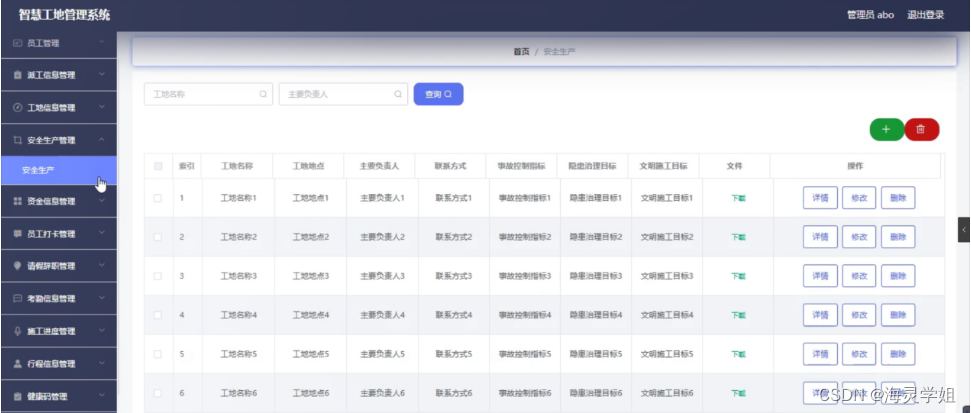Click 修改 for row 工地名称4
The width and height of the screenshot is (971, 413).
859,315
